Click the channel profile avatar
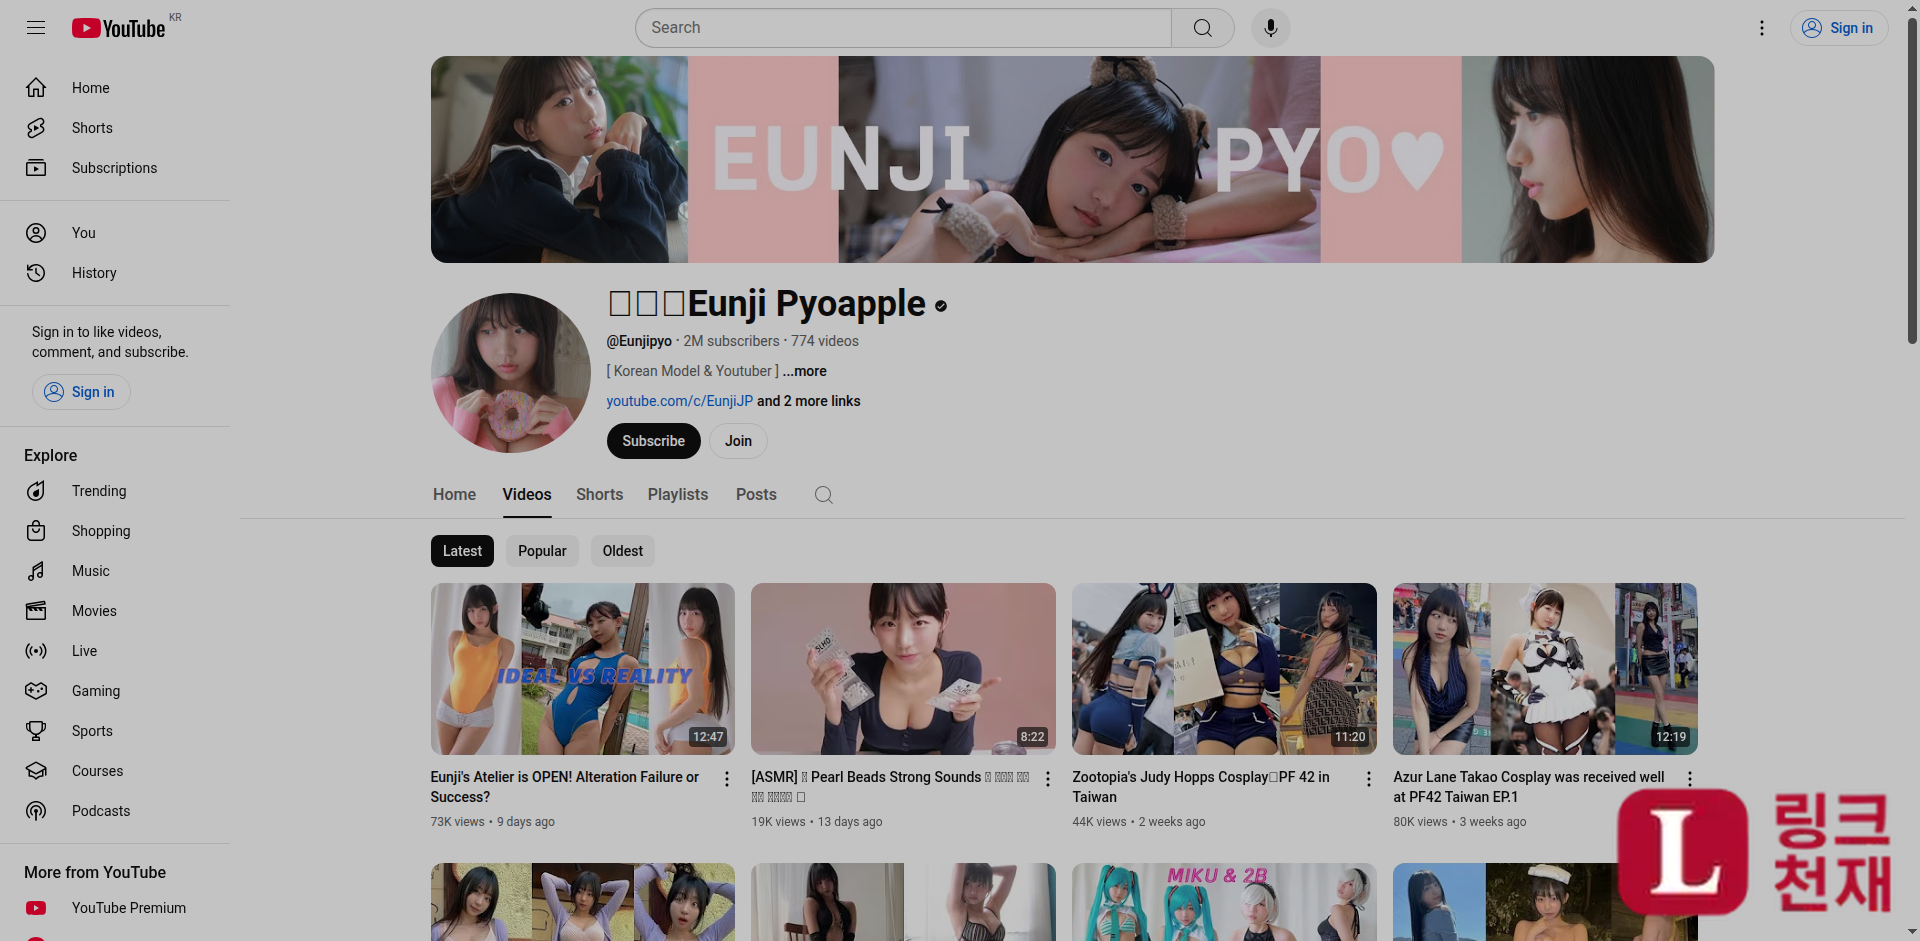The height and width of the screenshot is (941, 1920). [511, 373]
